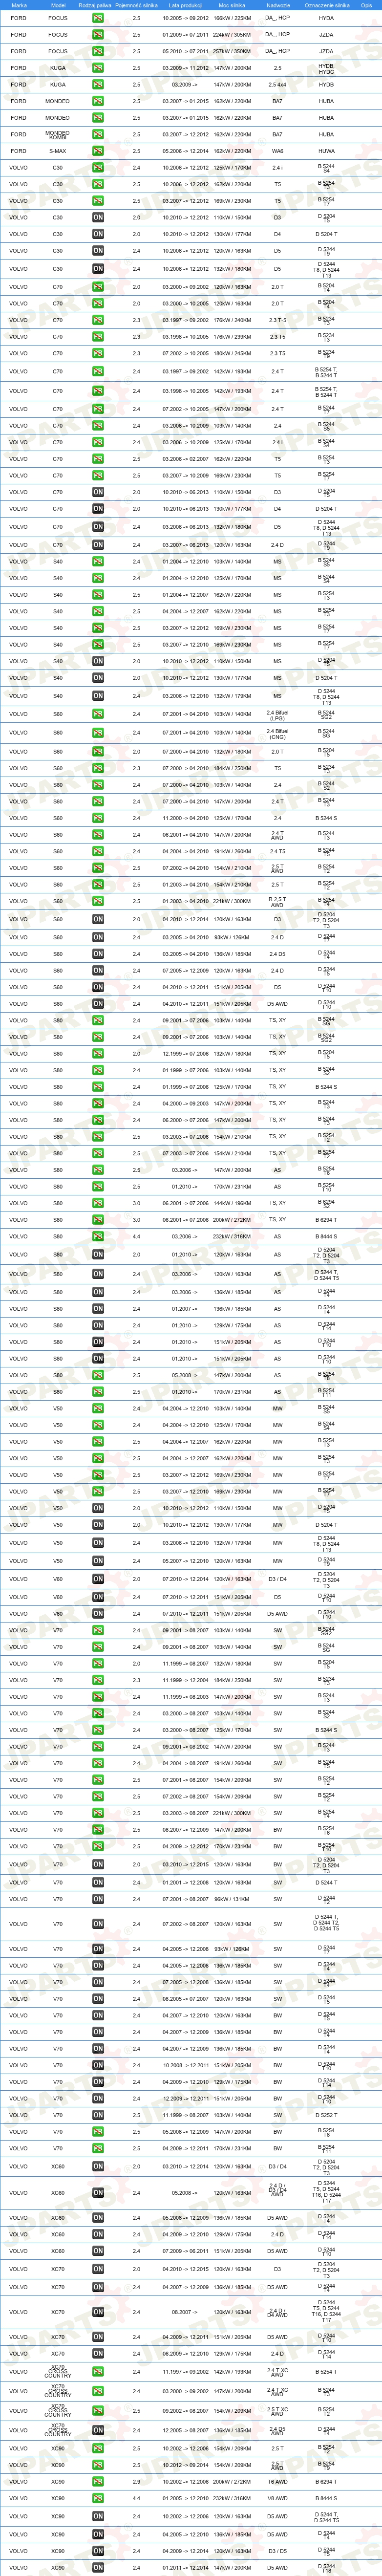Click petrol icon in S80 4.4 232kW row
The height and width of the screenshot is (2576, 382).
click(98, 1236)
